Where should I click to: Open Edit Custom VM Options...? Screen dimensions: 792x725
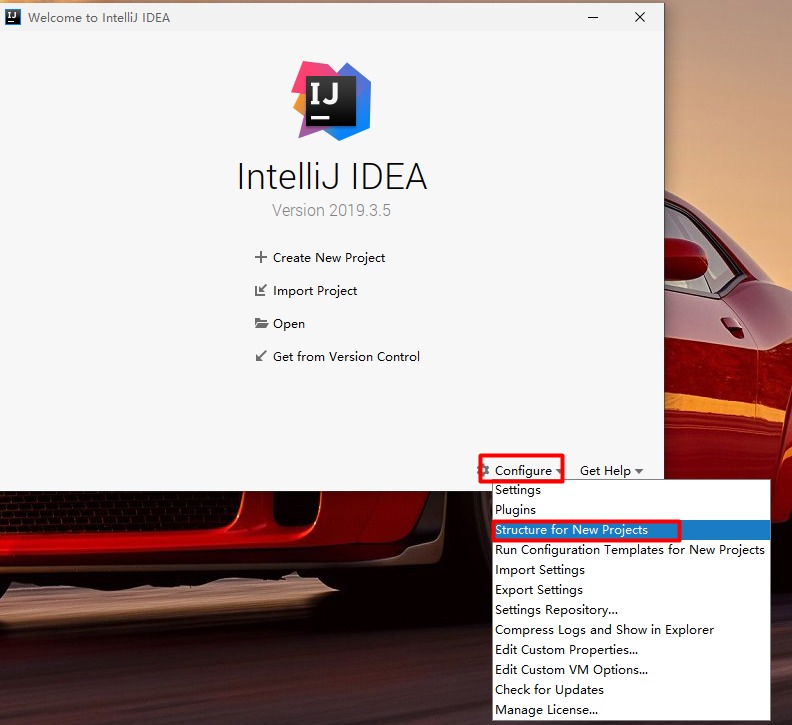pyautogui.click(x=631, y=669)
